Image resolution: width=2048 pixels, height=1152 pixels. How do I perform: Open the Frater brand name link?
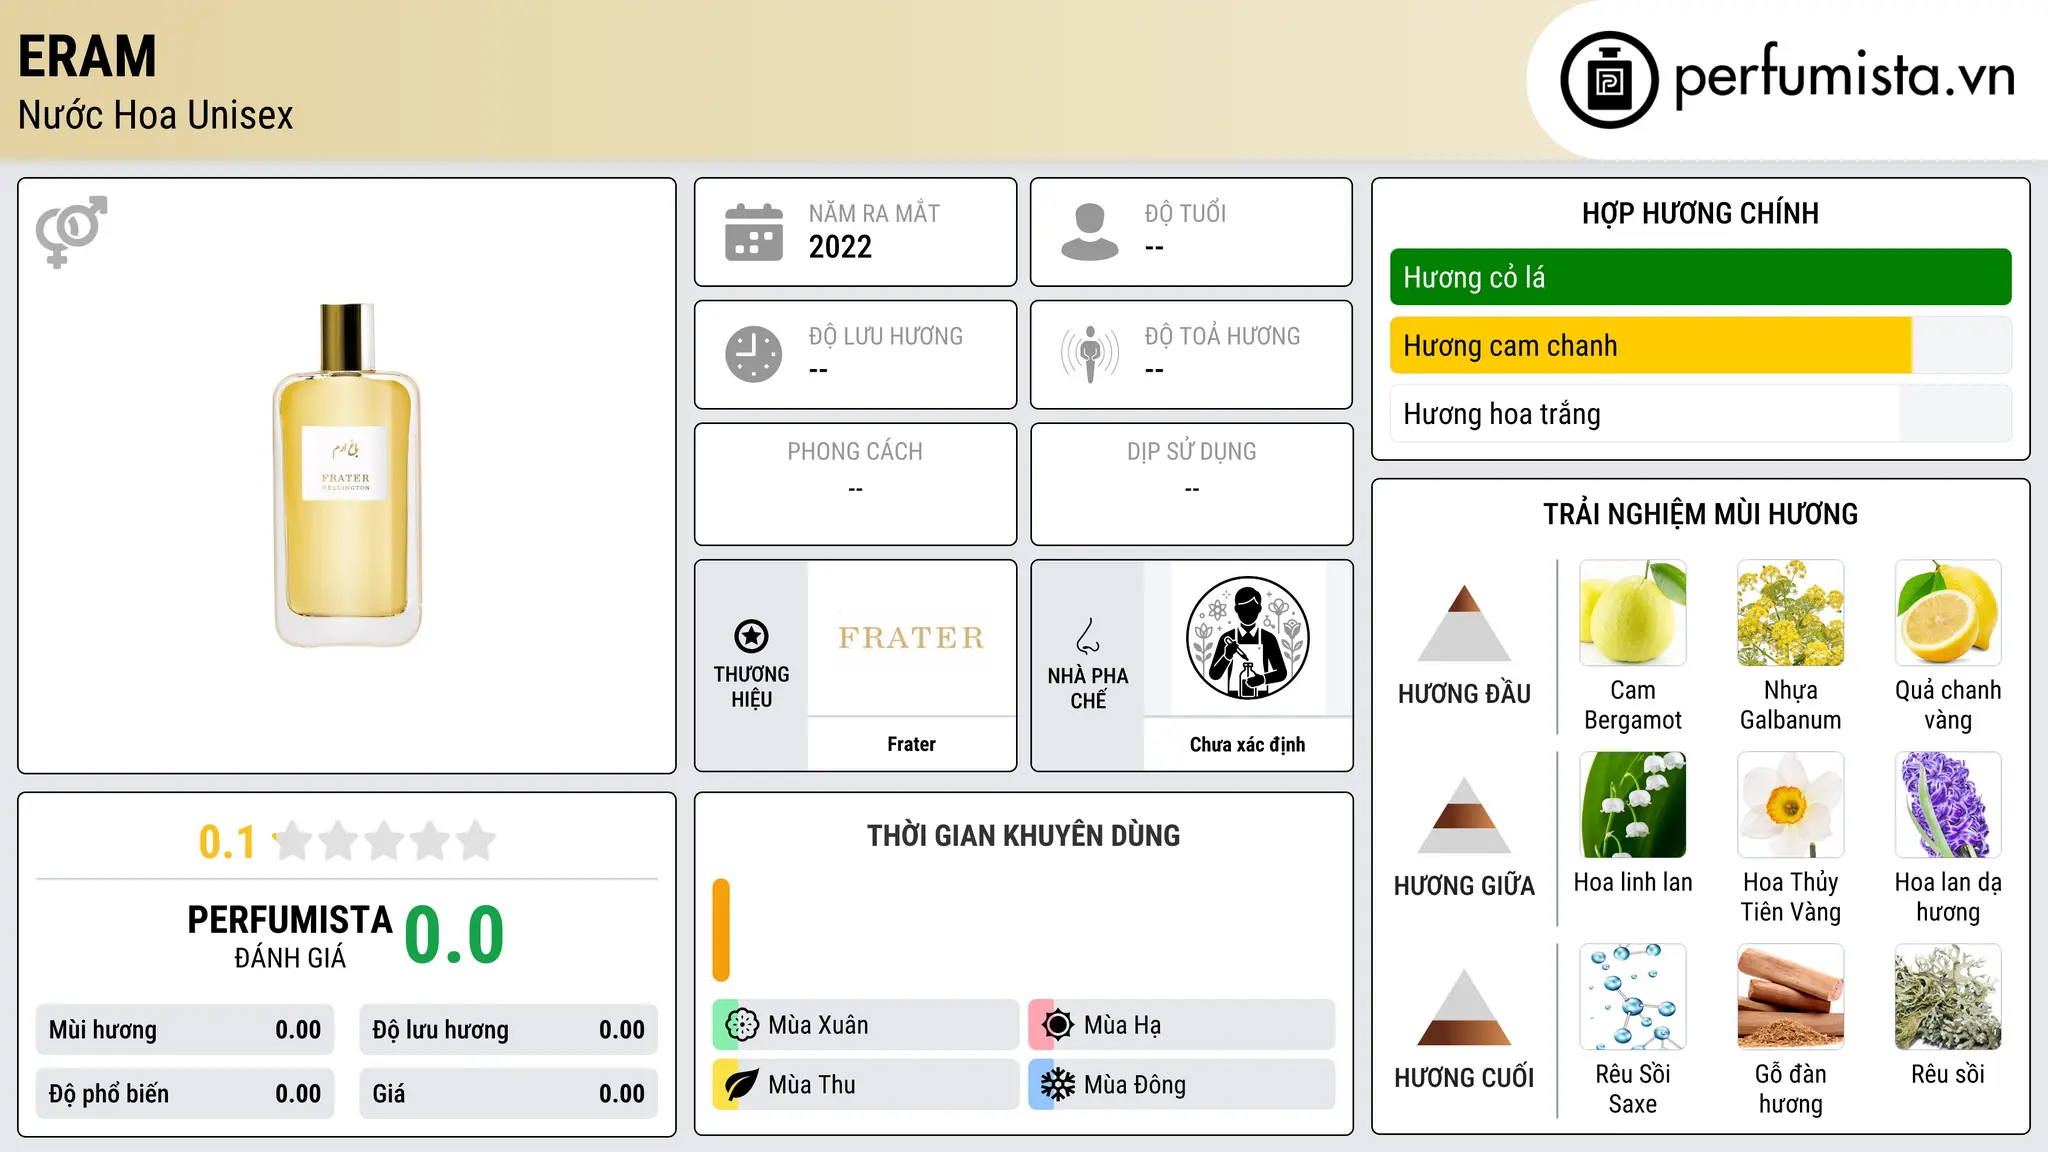(x=911, y=744)
